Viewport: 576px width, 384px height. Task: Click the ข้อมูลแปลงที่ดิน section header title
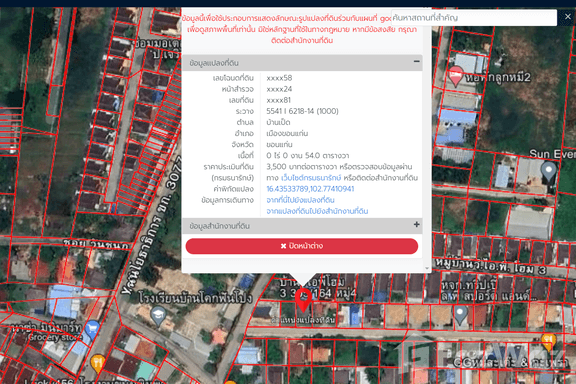click(x=214, y=63)
